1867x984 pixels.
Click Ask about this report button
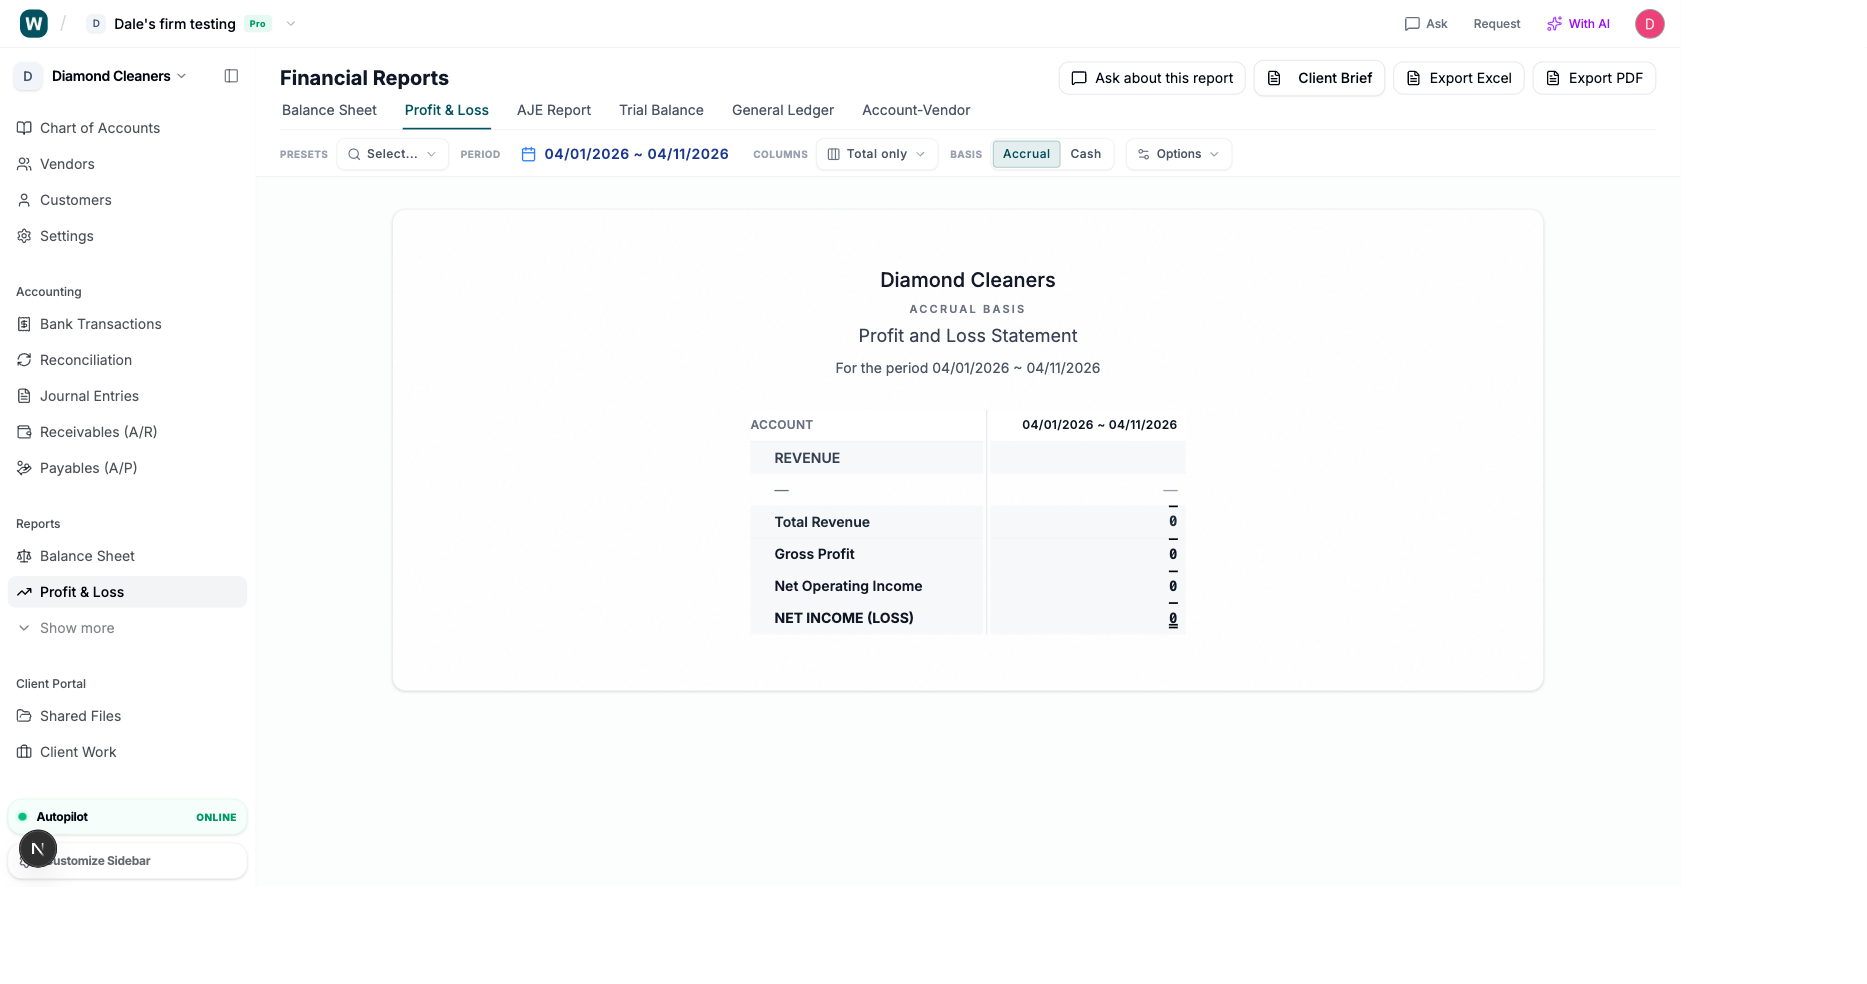click(x=1151, y=78)
